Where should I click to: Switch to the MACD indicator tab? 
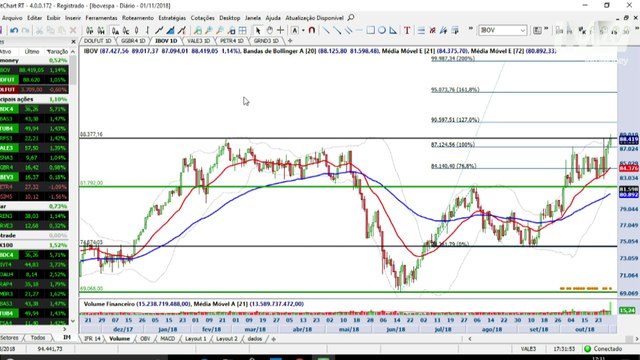point(167,339)
